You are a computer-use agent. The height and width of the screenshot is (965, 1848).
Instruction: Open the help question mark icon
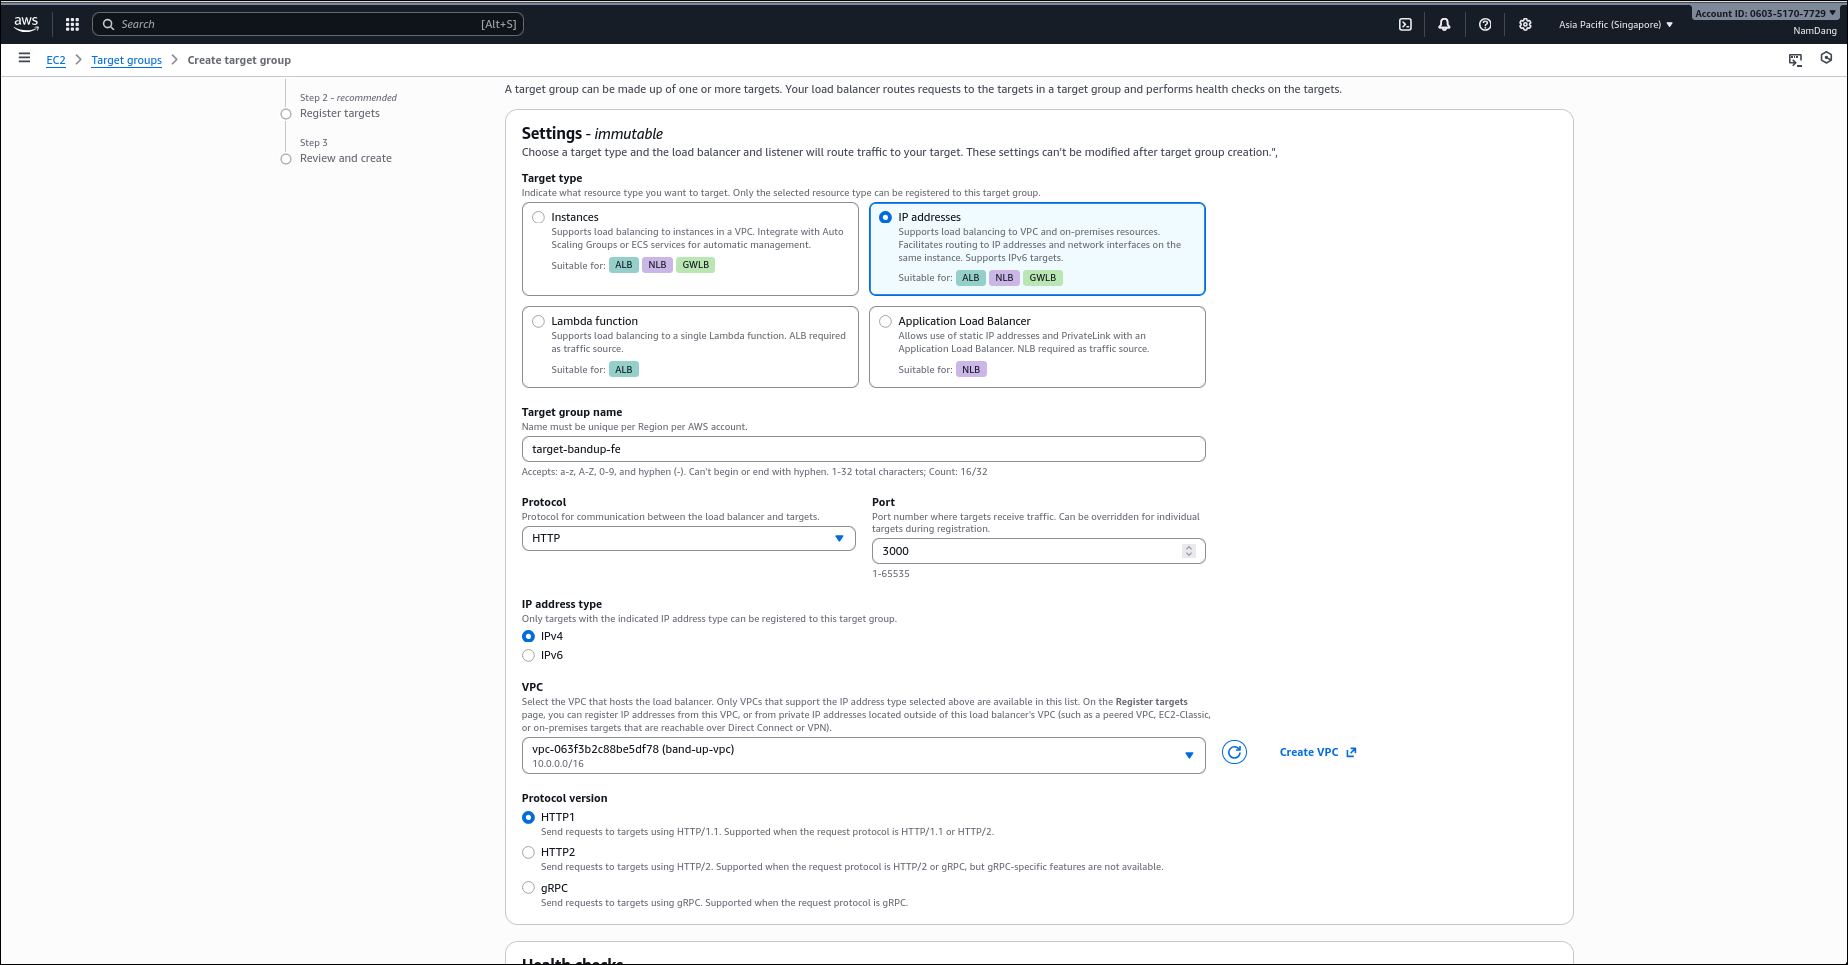(1485, 24)
